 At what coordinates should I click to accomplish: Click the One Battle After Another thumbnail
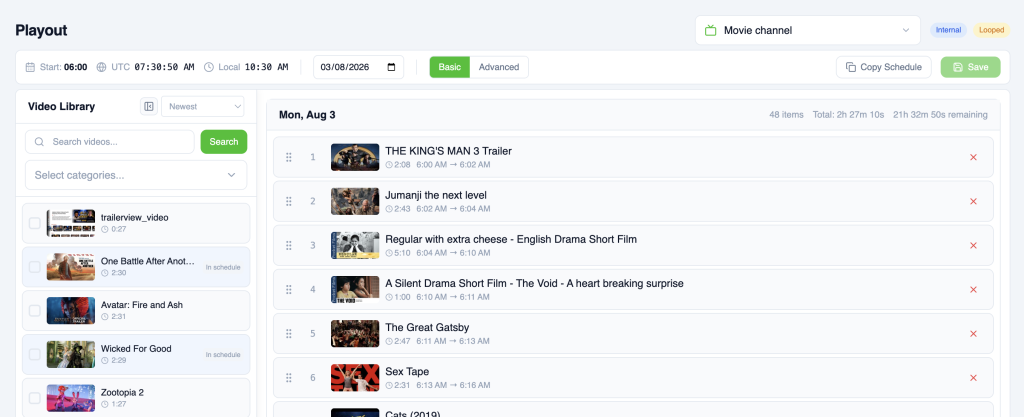coord(71,267)
